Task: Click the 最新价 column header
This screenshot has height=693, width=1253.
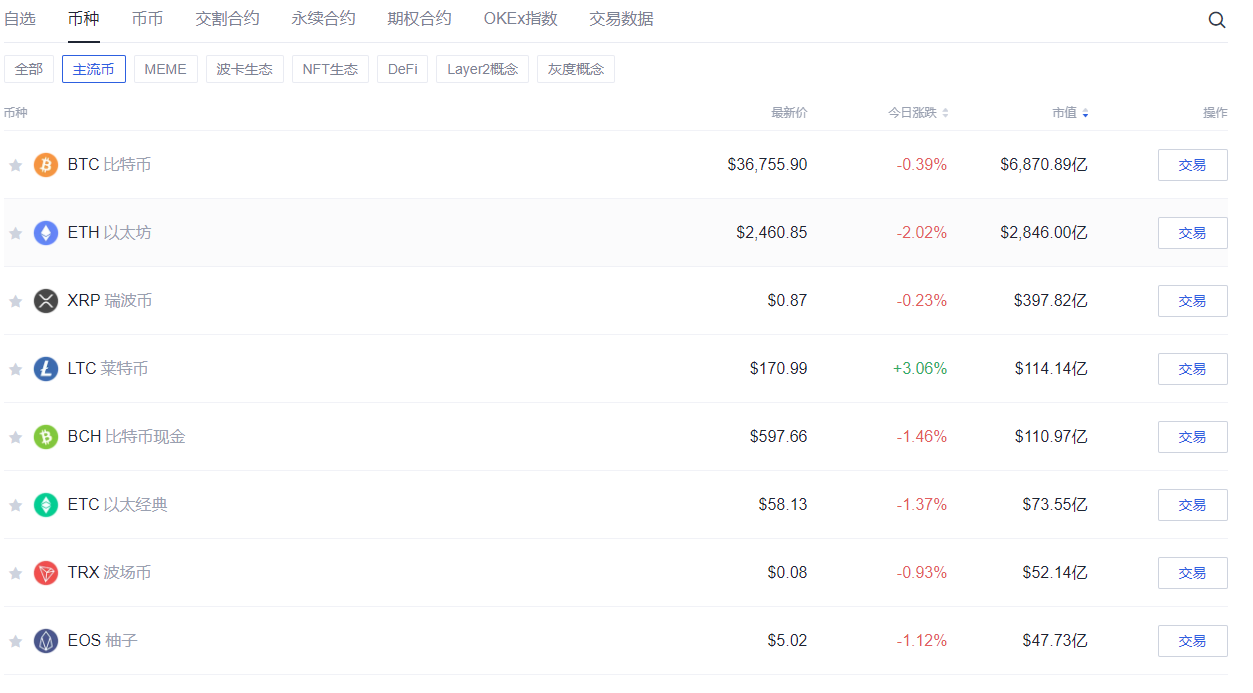Action: [789, 113]
